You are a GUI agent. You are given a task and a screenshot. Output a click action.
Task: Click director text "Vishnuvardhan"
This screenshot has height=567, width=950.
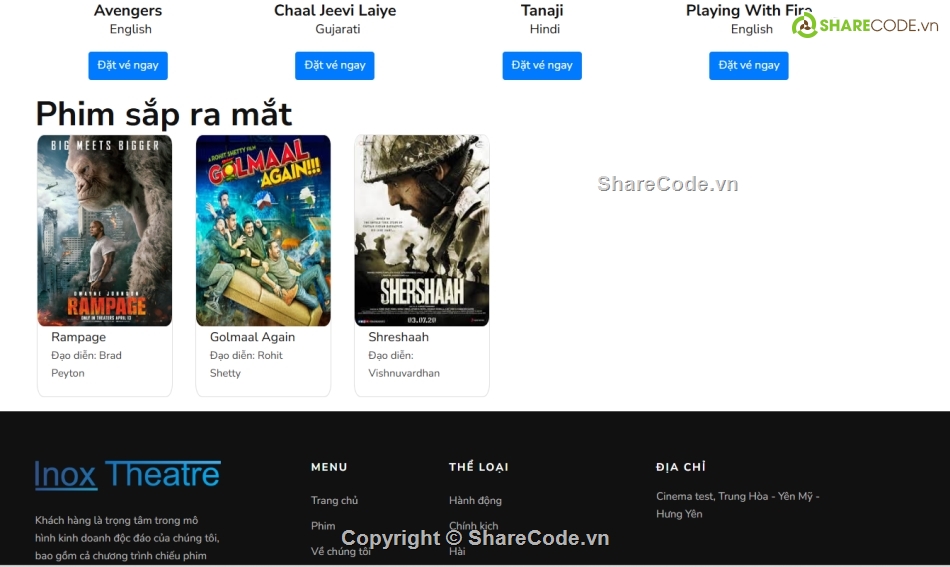pos(404,373)
